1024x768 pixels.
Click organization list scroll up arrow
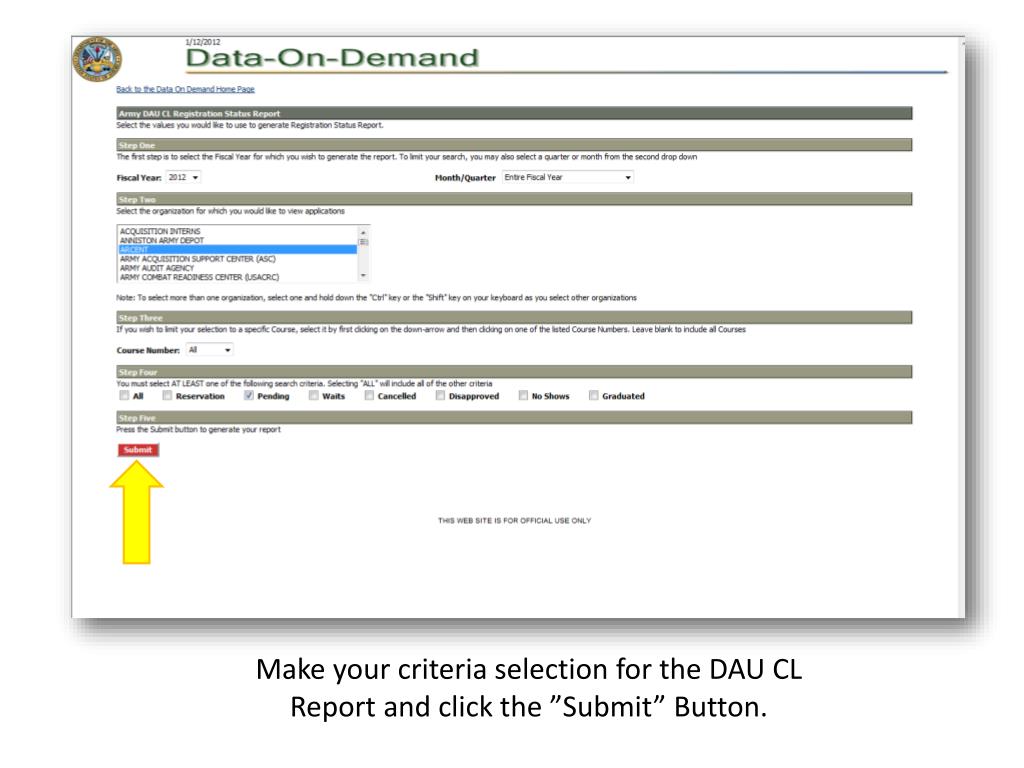click(x=364, y=232)
